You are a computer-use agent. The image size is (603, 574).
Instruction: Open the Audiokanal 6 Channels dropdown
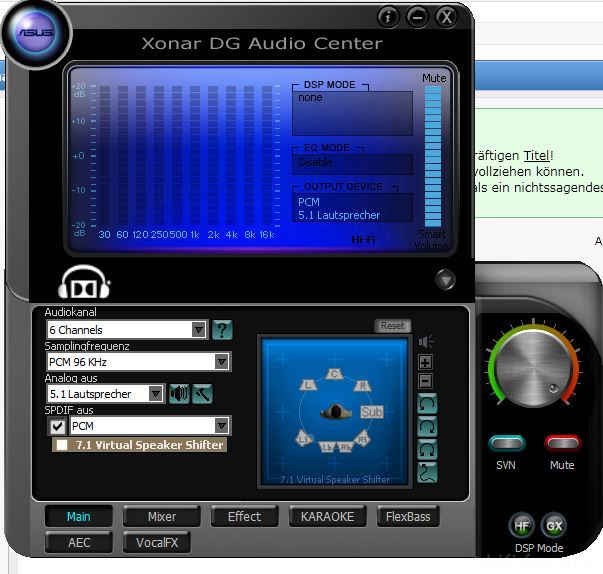click(127, 330)
